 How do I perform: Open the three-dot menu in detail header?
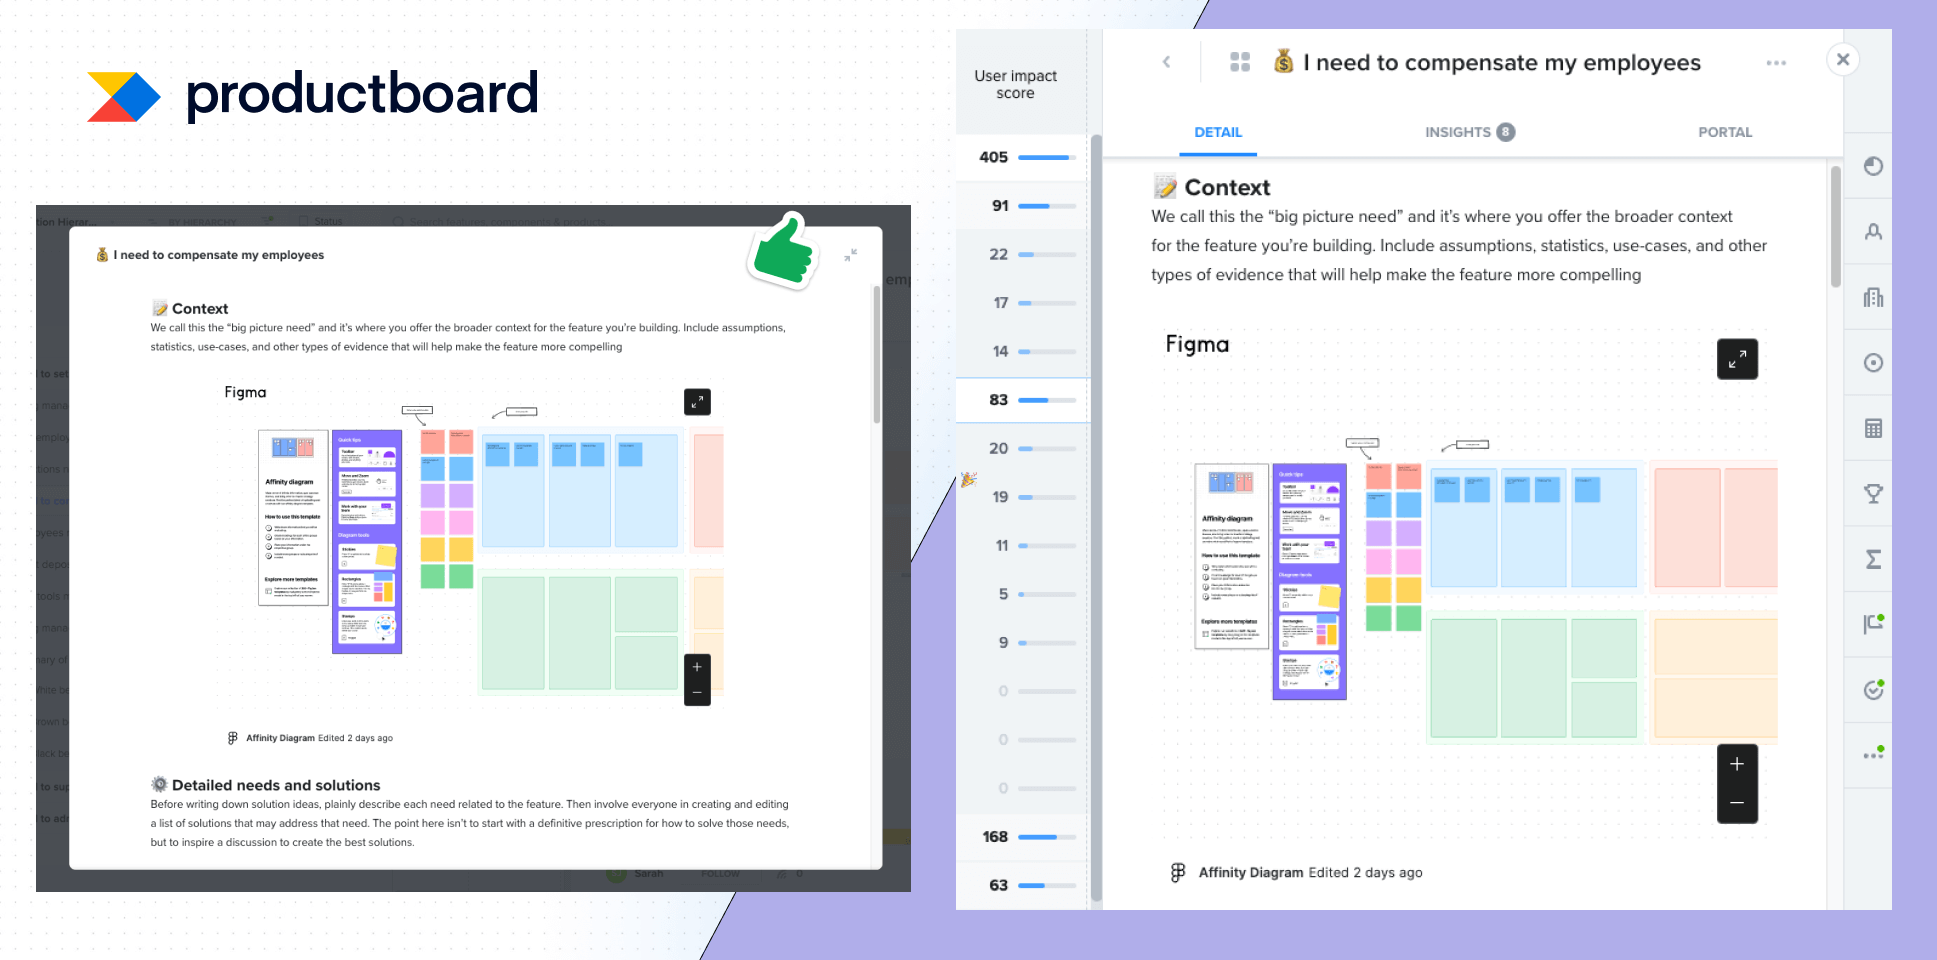(x=1776, y=63)
